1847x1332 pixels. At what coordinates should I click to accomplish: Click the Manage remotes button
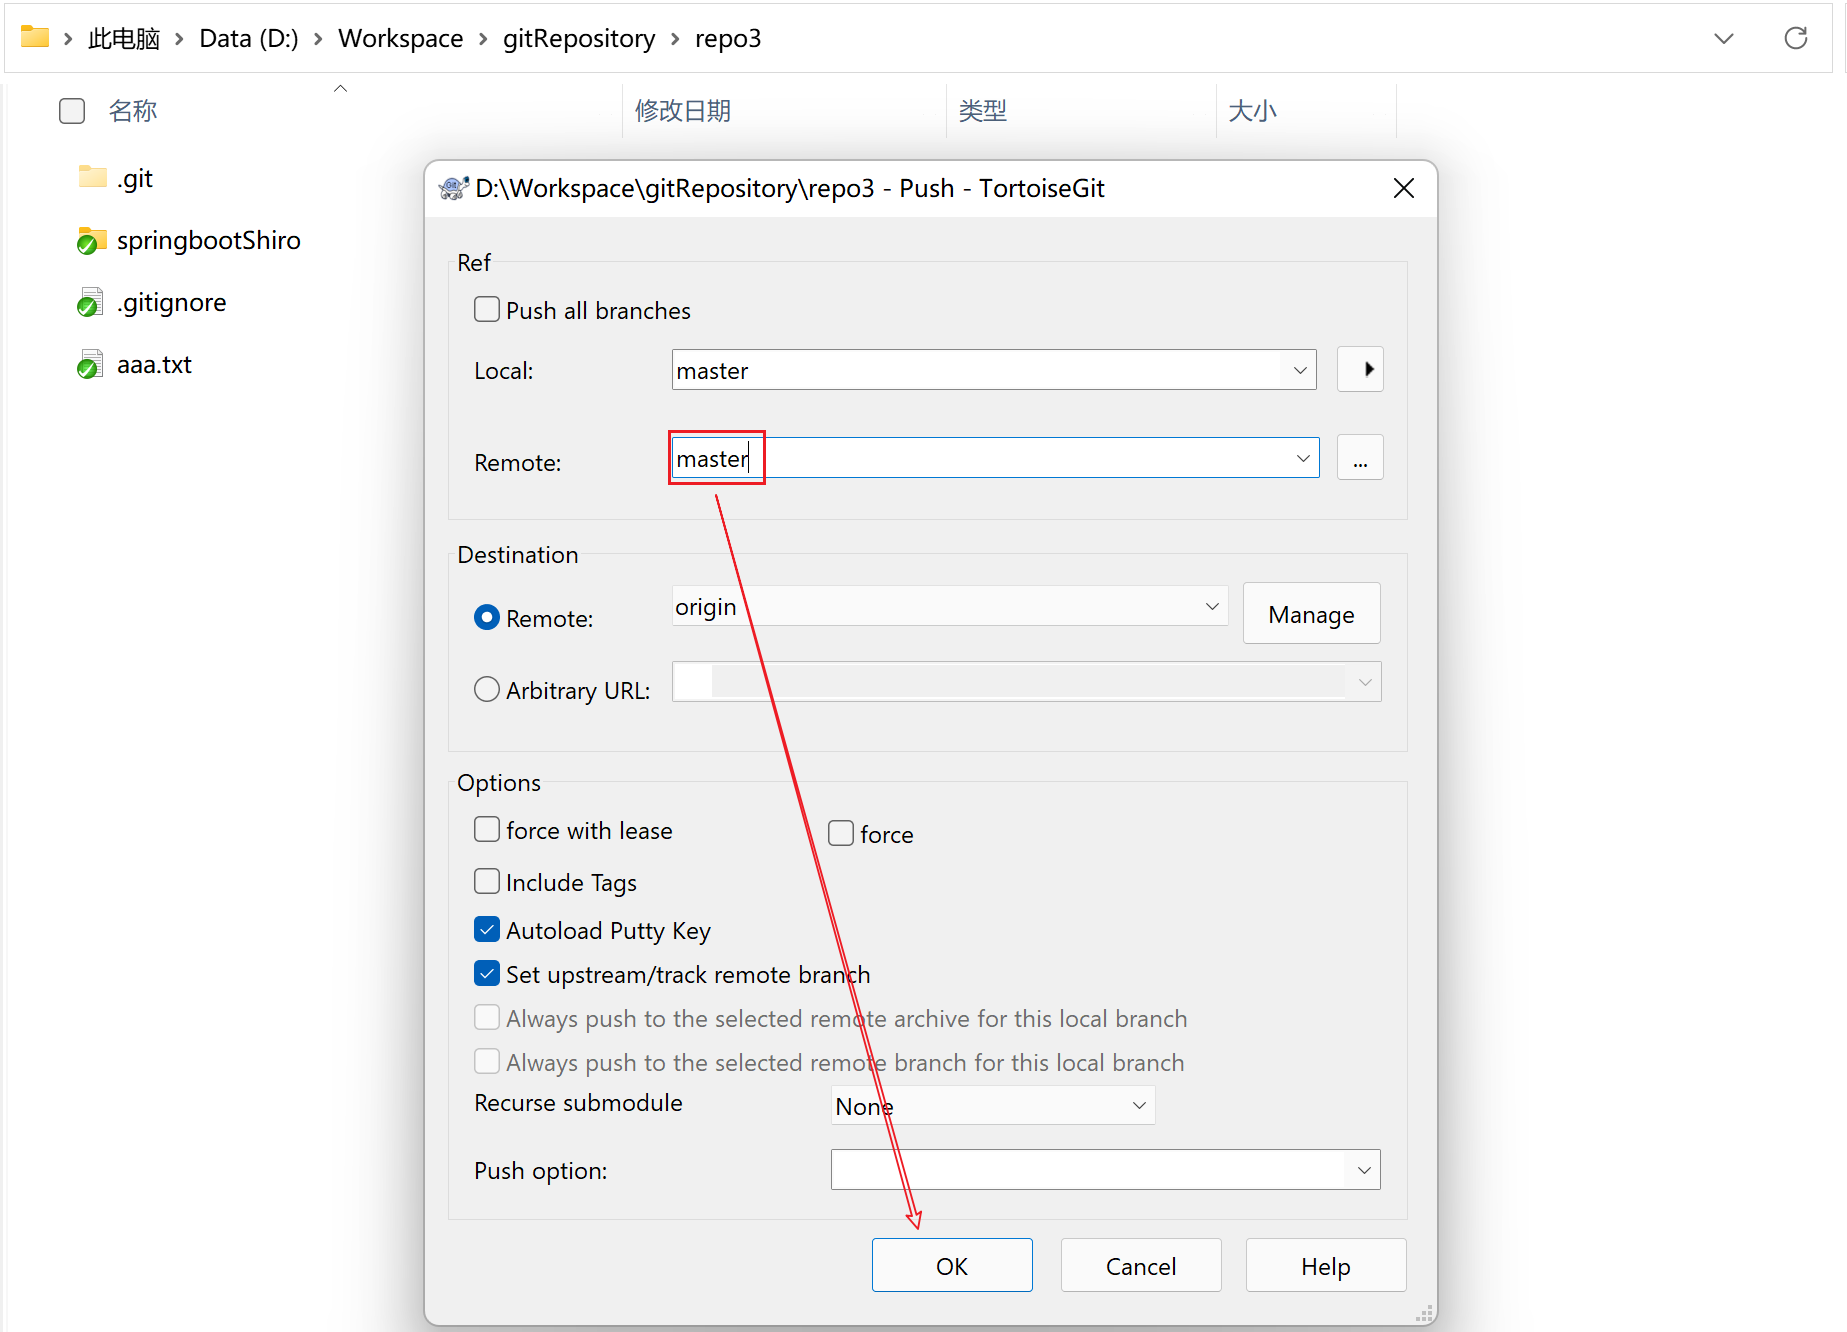pos(1311,614)
